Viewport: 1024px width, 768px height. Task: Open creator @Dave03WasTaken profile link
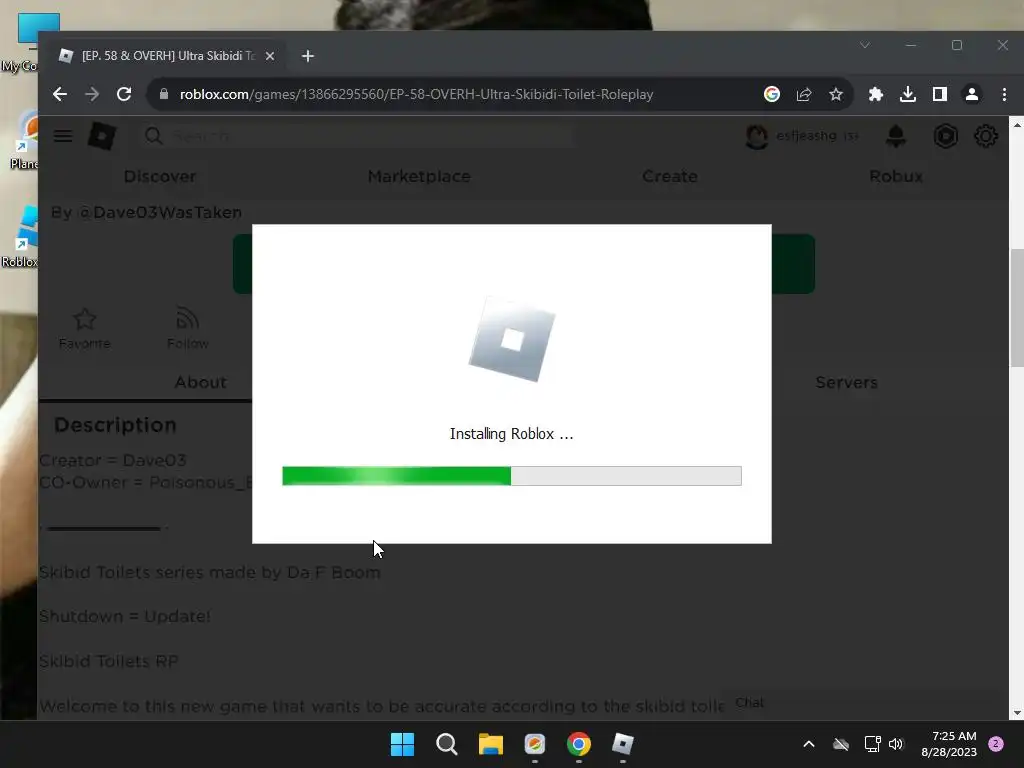point(160,212)
